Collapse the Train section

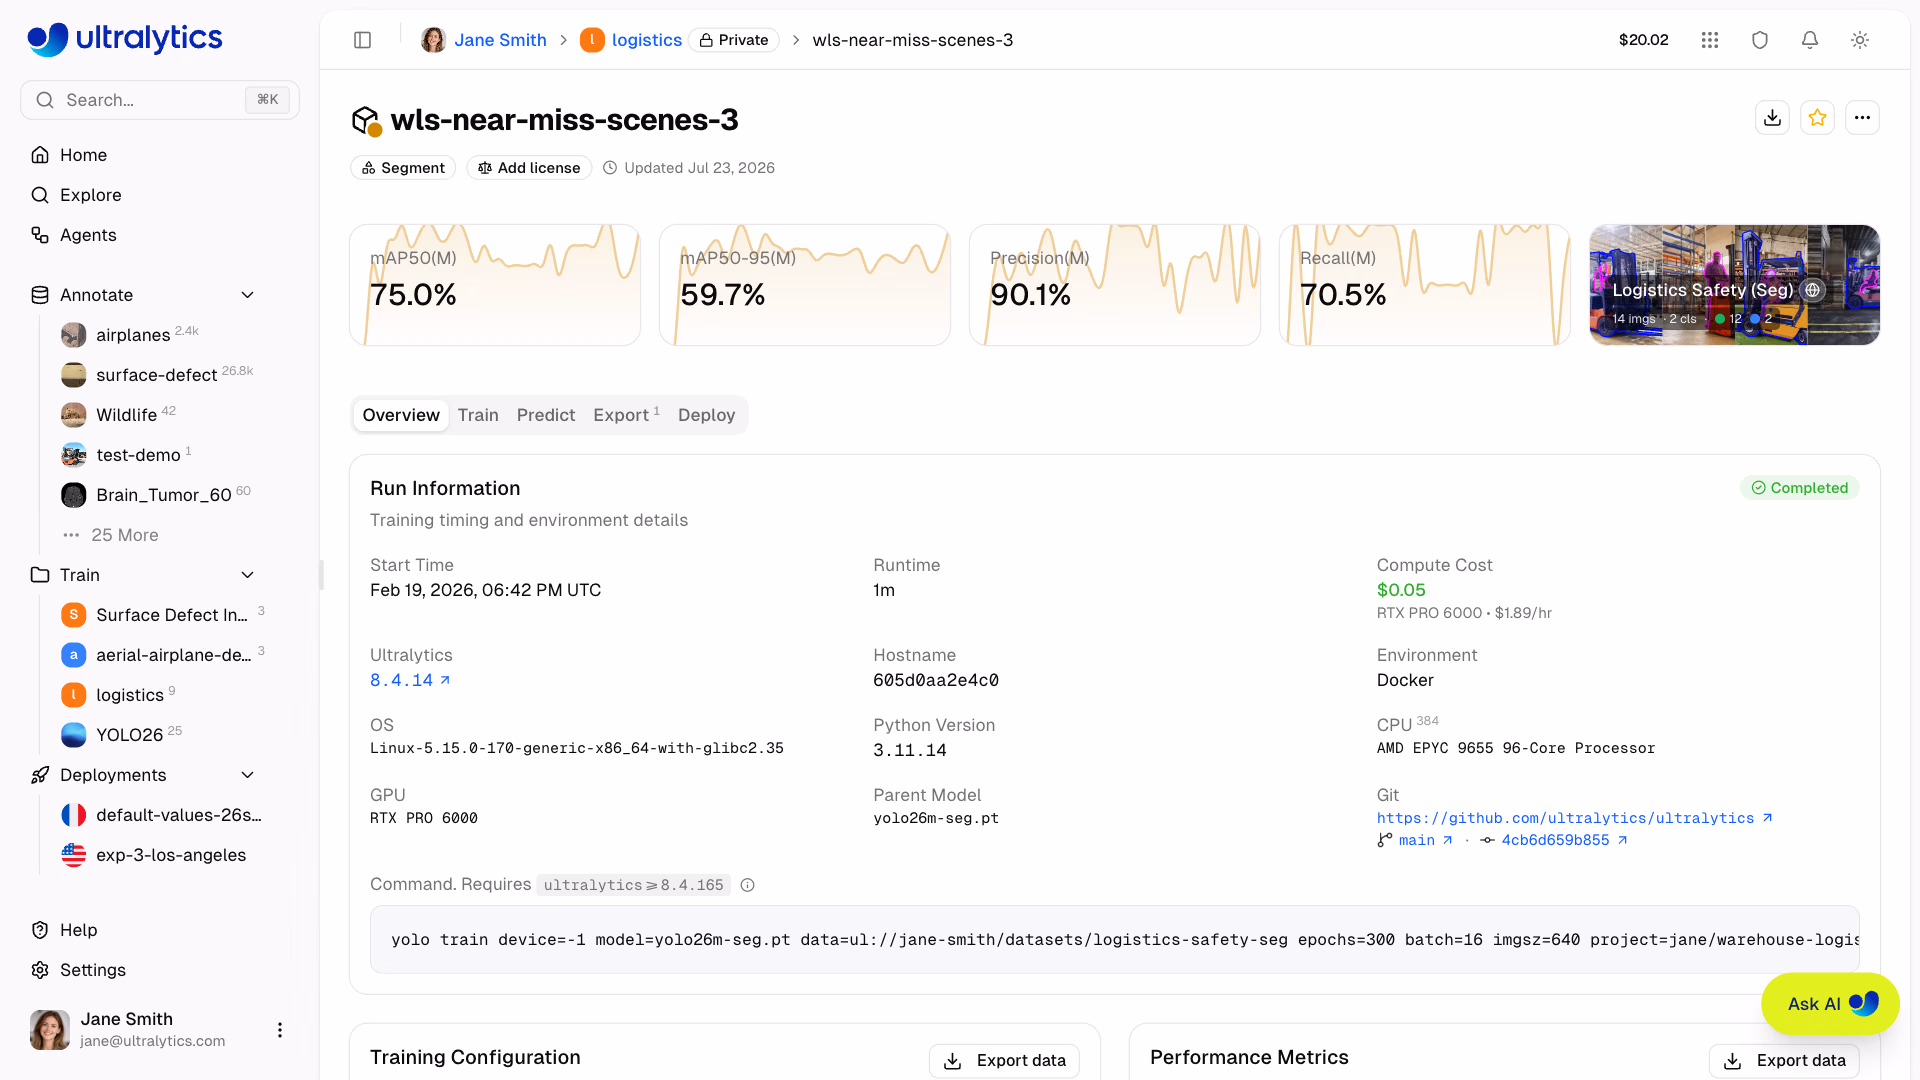coord(248,575)
